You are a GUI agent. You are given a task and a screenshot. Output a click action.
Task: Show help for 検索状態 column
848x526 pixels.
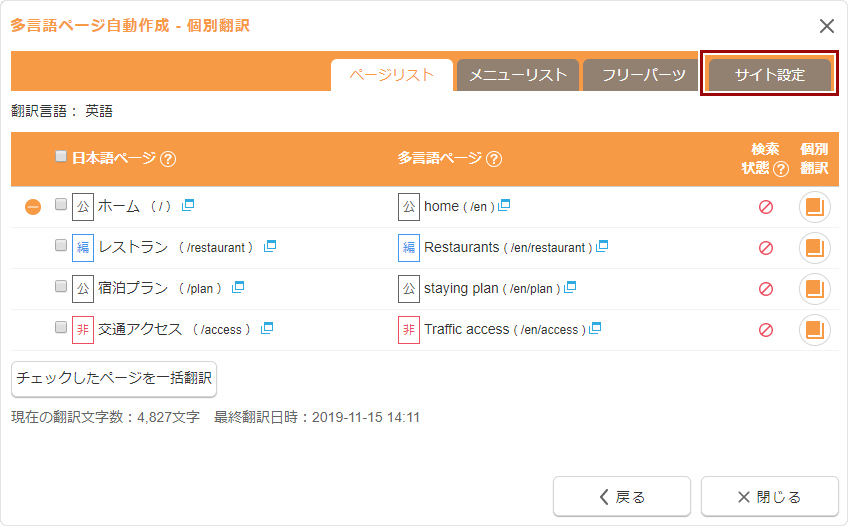coord(780,169)
